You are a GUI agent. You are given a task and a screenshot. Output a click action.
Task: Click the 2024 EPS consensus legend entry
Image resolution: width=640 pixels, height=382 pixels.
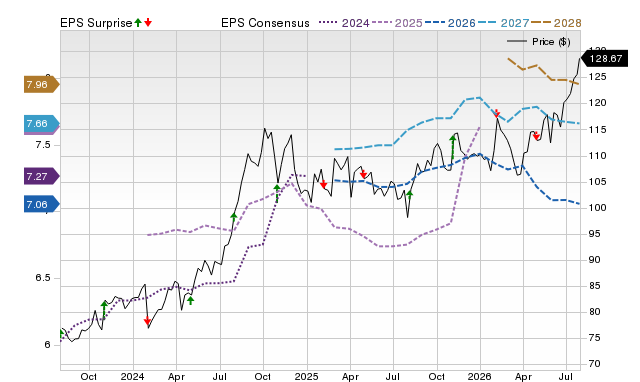pos(344,23)
